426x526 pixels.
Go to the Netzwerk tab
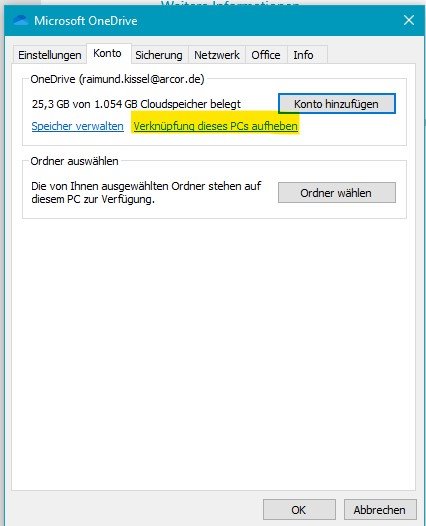217,55
